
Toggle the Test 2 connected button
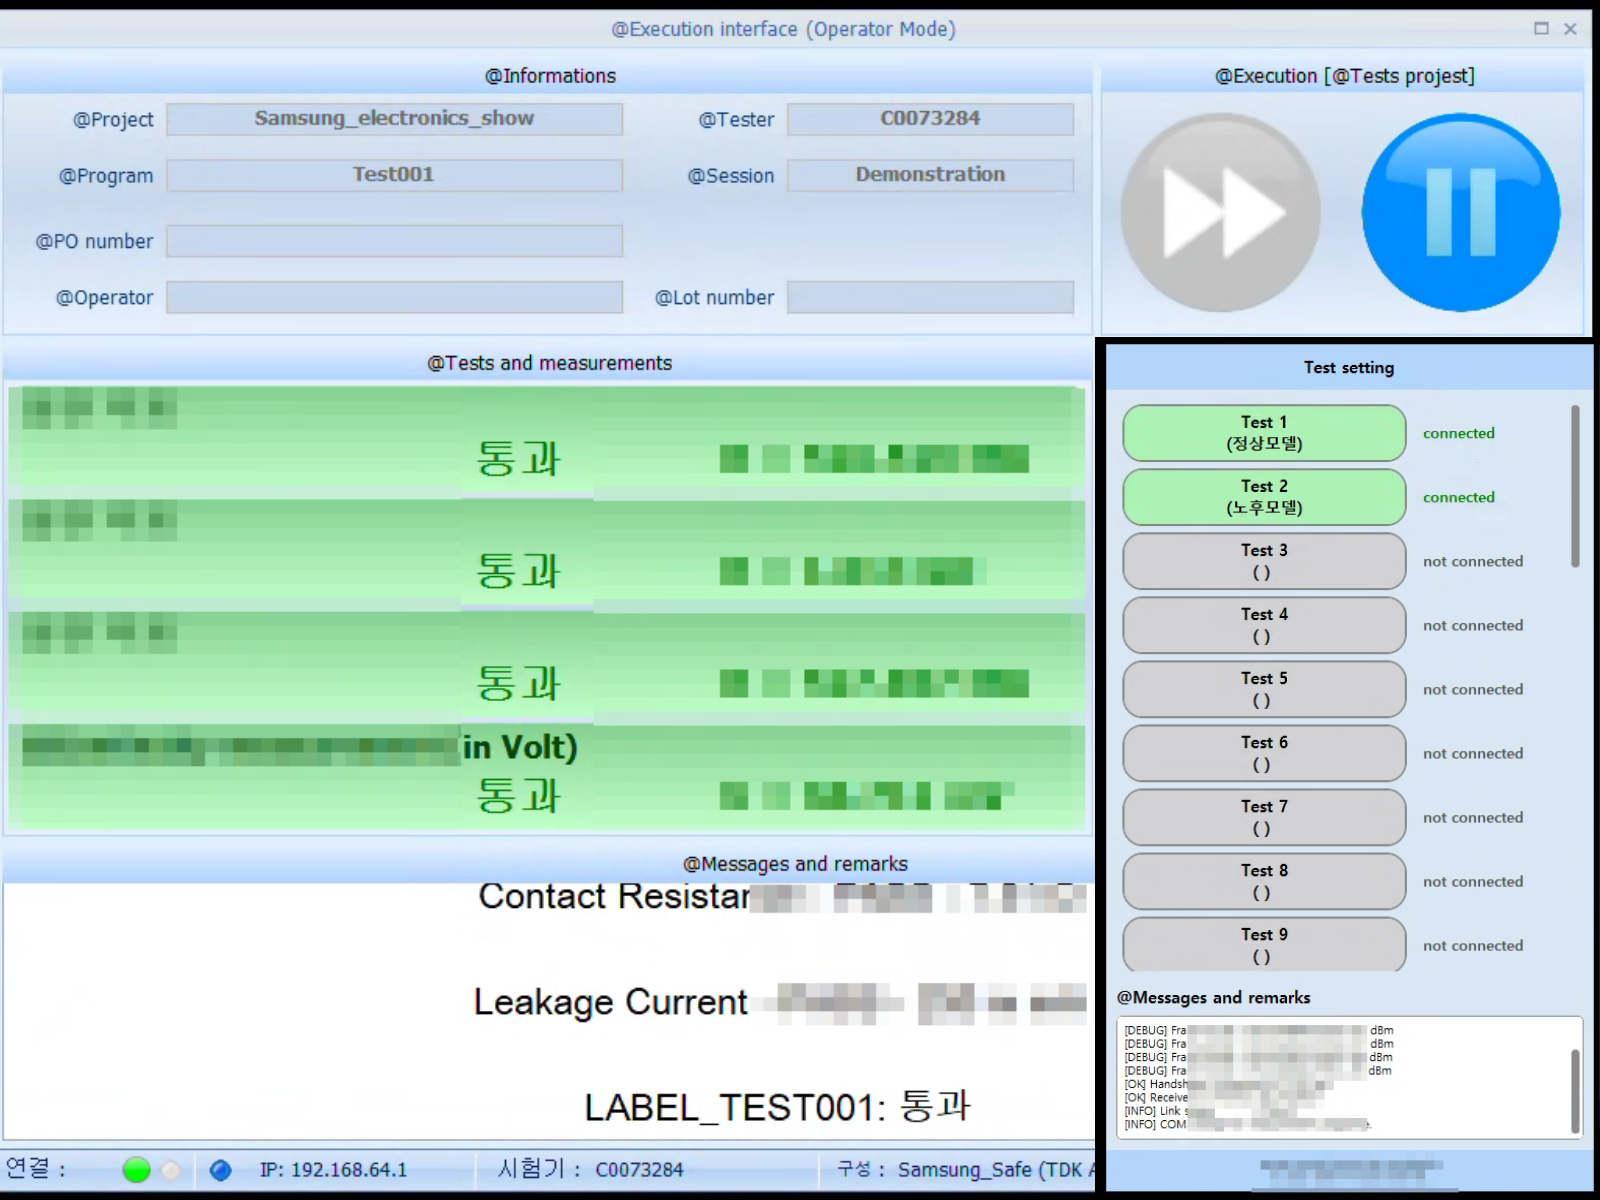point(1264,497)
